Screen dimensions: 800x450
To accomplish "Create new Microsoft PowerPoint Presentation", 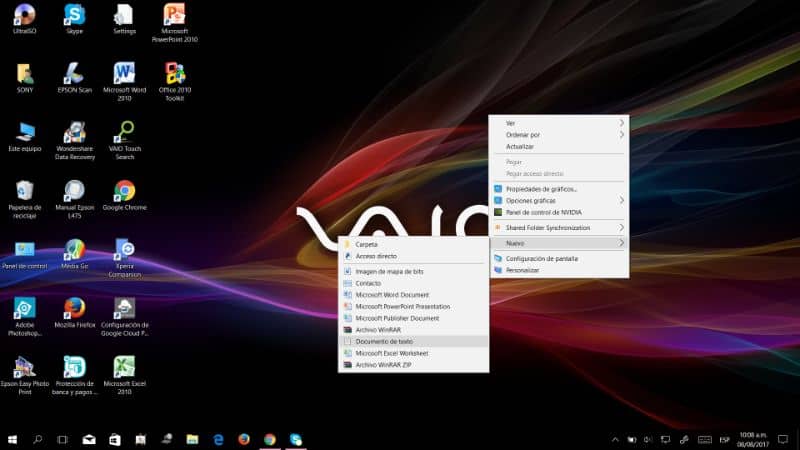I will point(413,307).
